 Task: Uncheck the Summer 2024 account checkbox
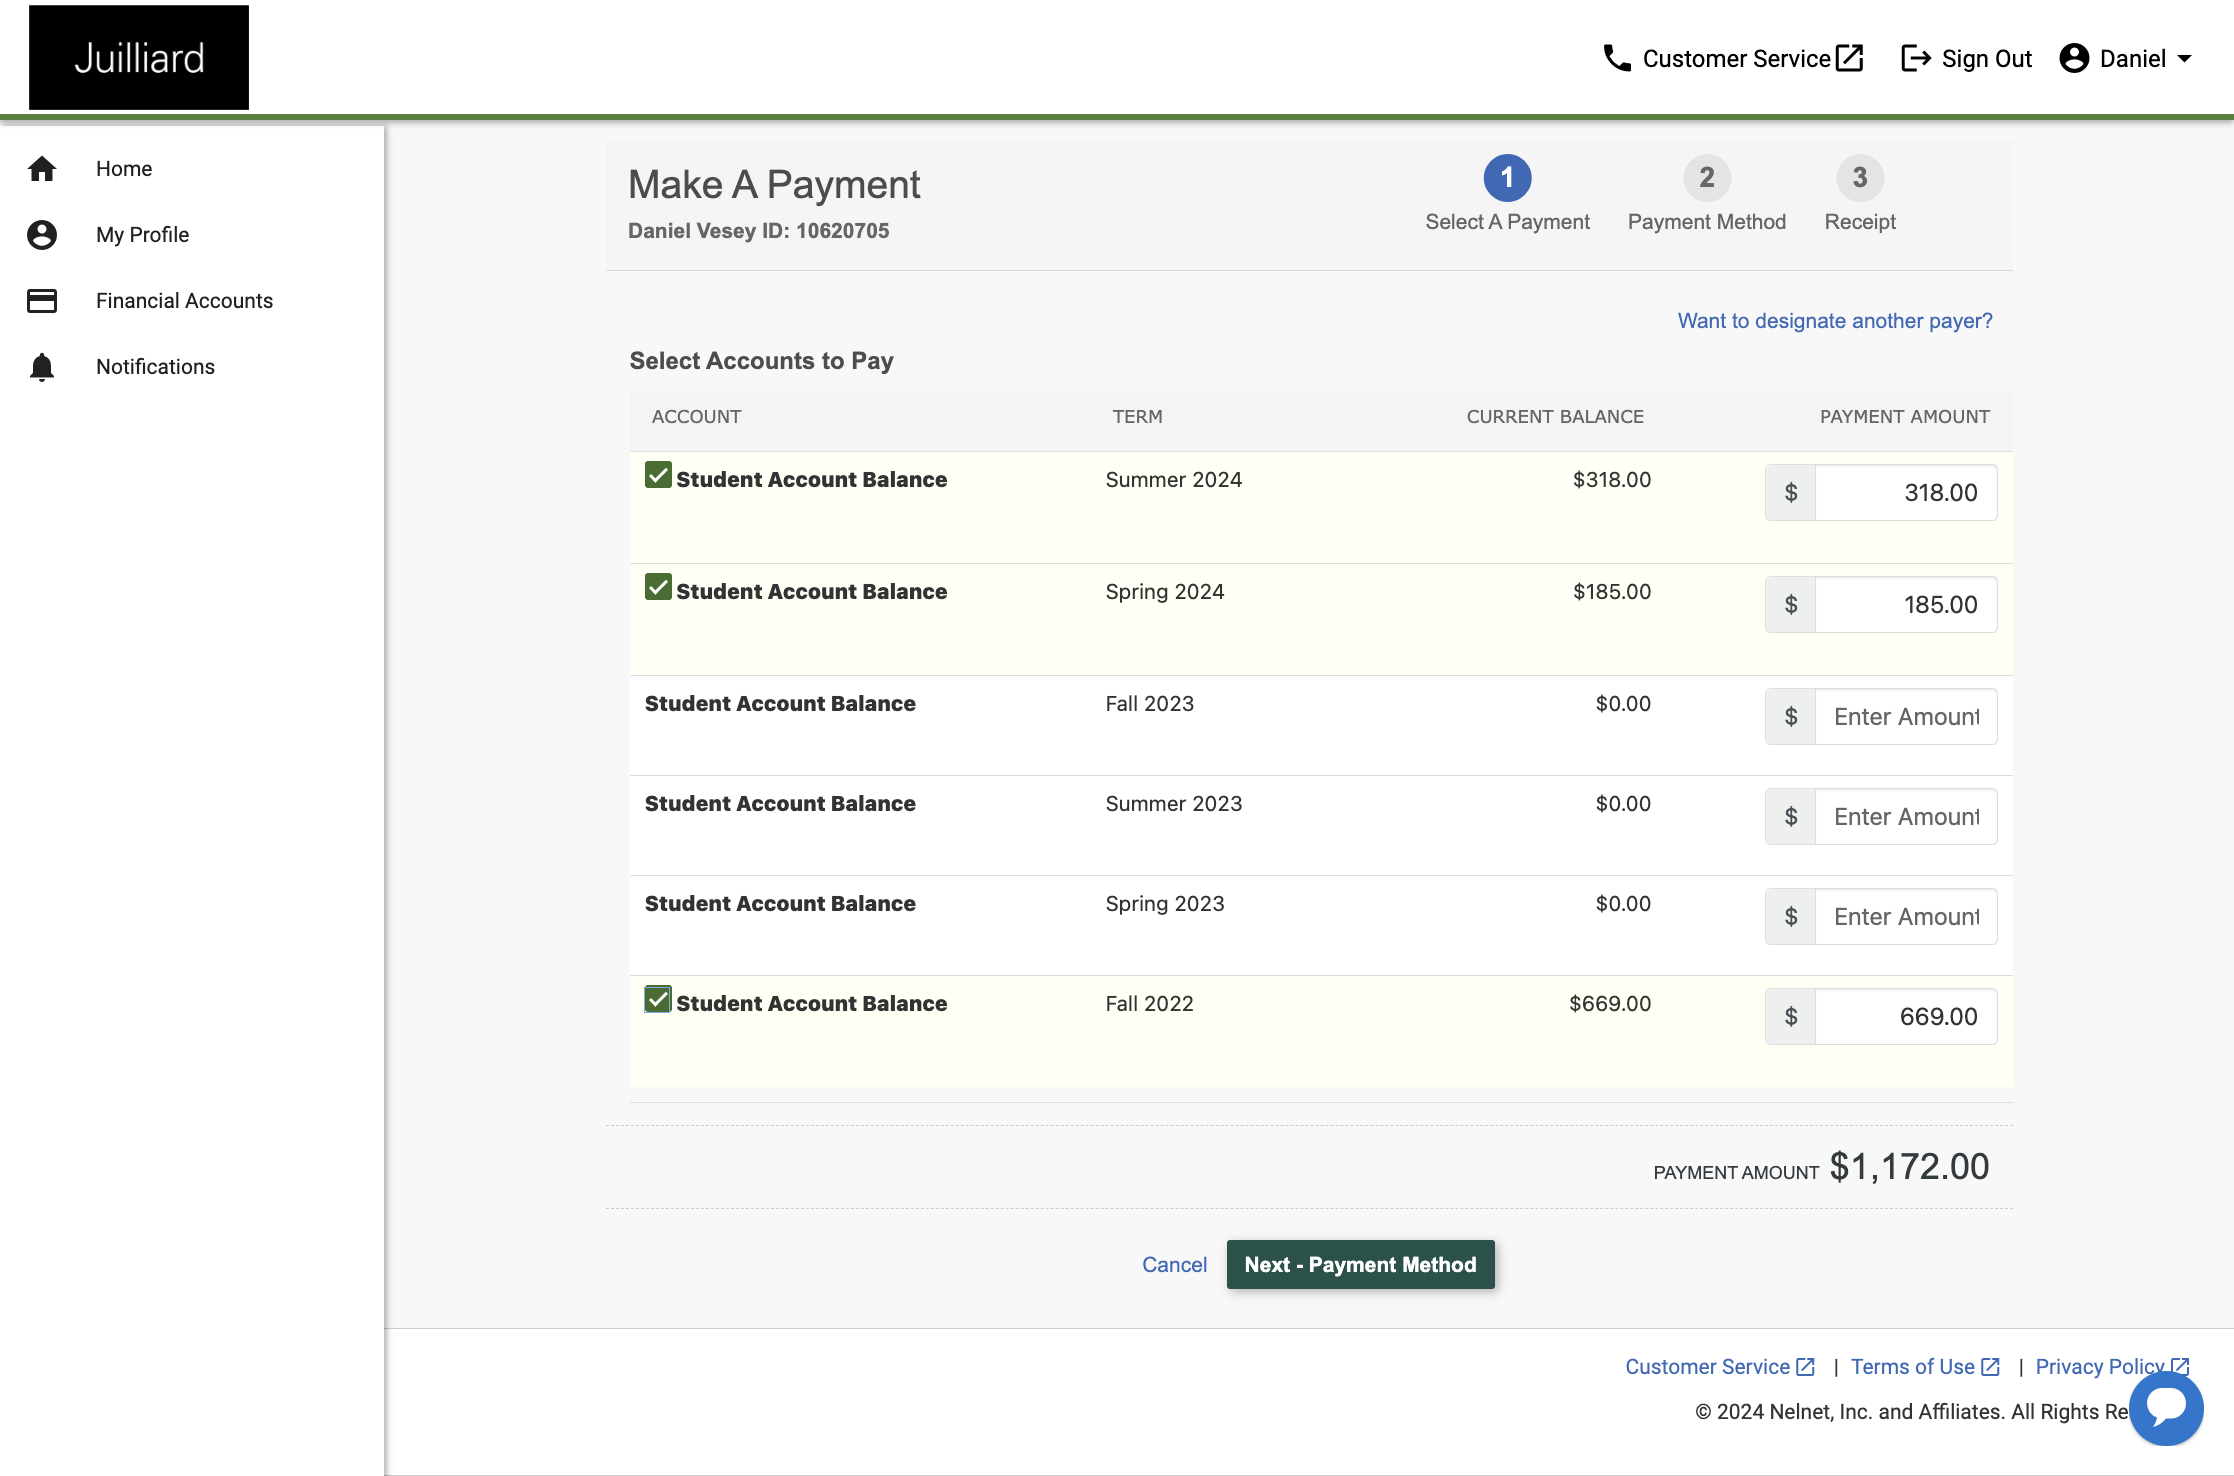click(658, 475)
